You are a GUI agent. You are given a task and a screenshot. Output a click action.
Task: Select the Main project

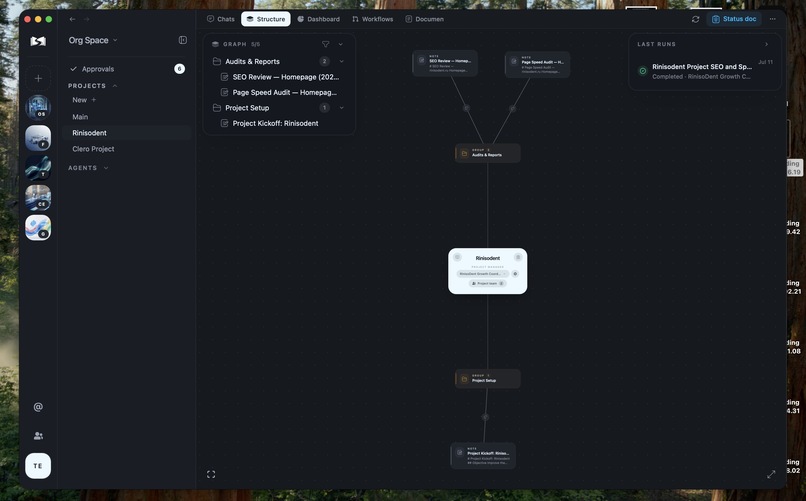(80, 117)
